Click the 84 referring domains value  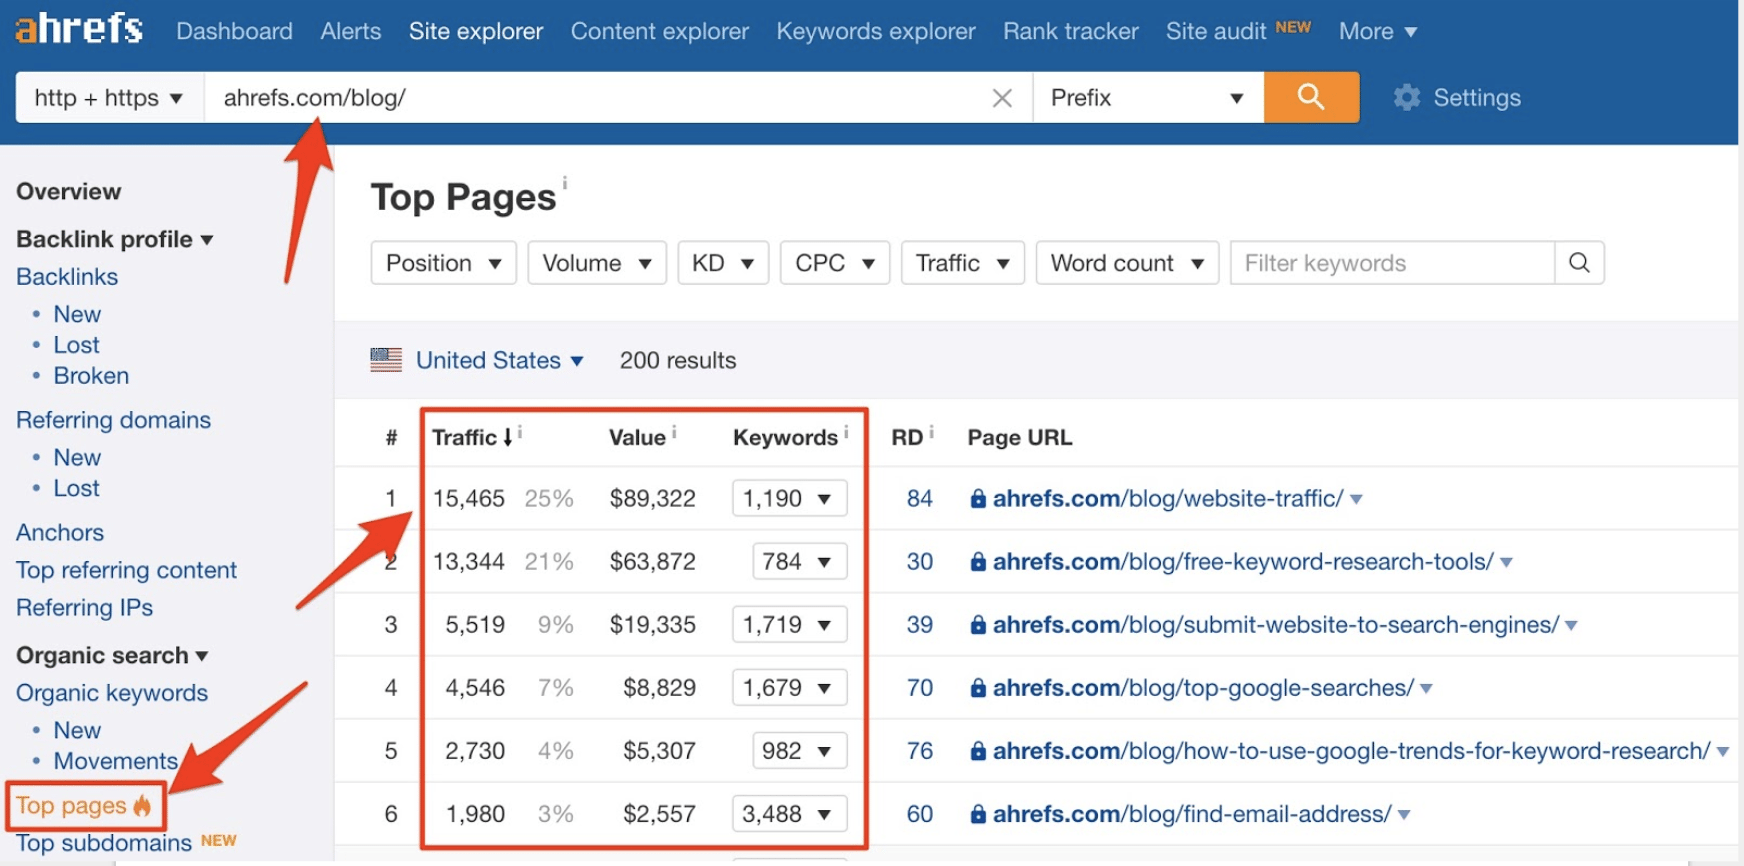click(x=919, y=498)
